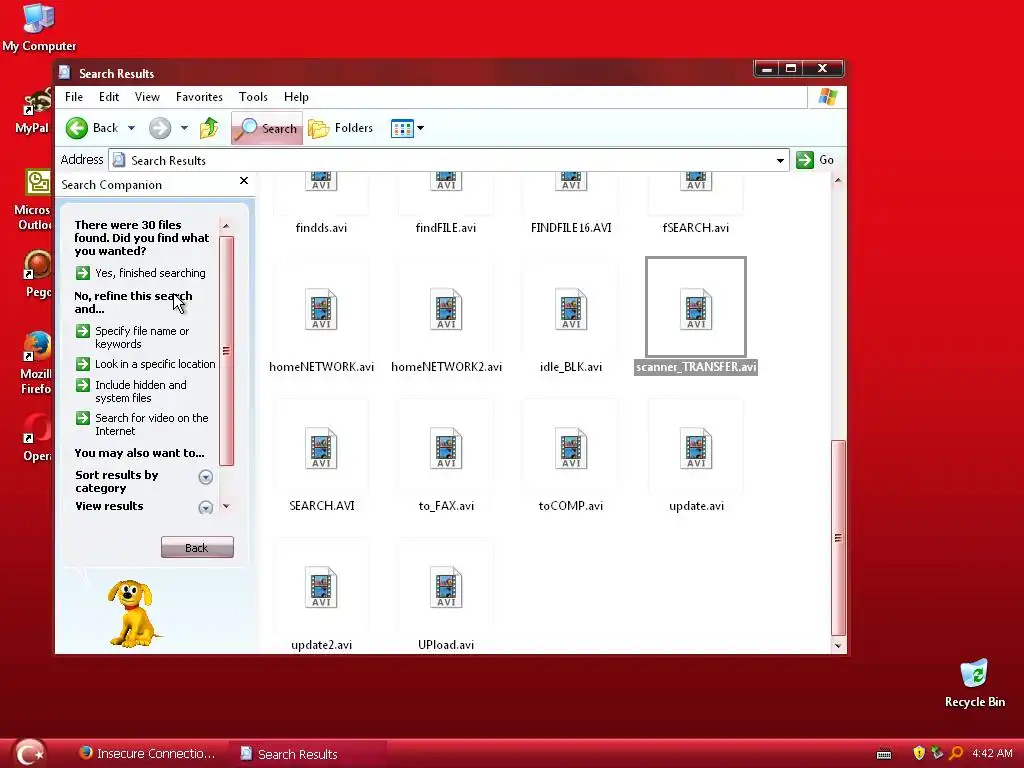Open the Favorites menu

coord(199,97)
